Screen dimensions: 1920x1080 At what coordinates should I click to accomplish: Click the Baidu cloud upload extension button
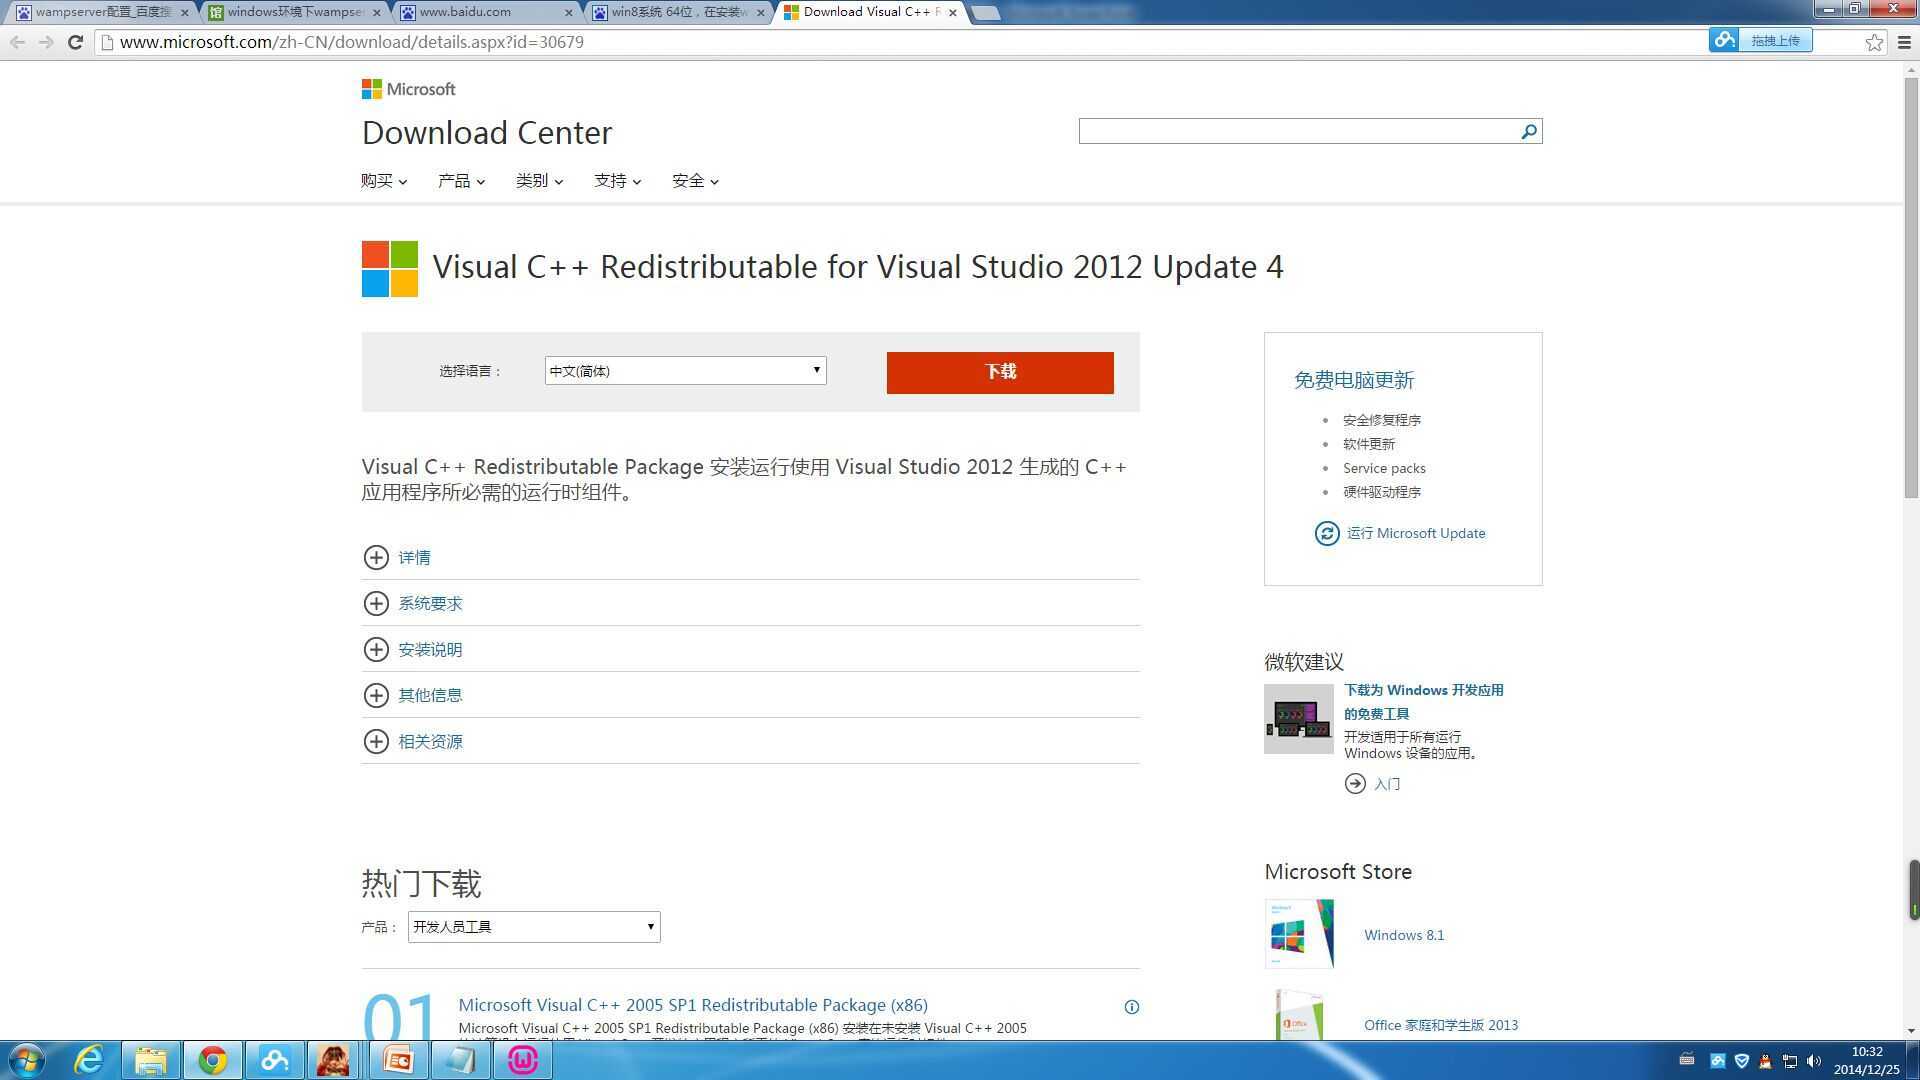1760,41
